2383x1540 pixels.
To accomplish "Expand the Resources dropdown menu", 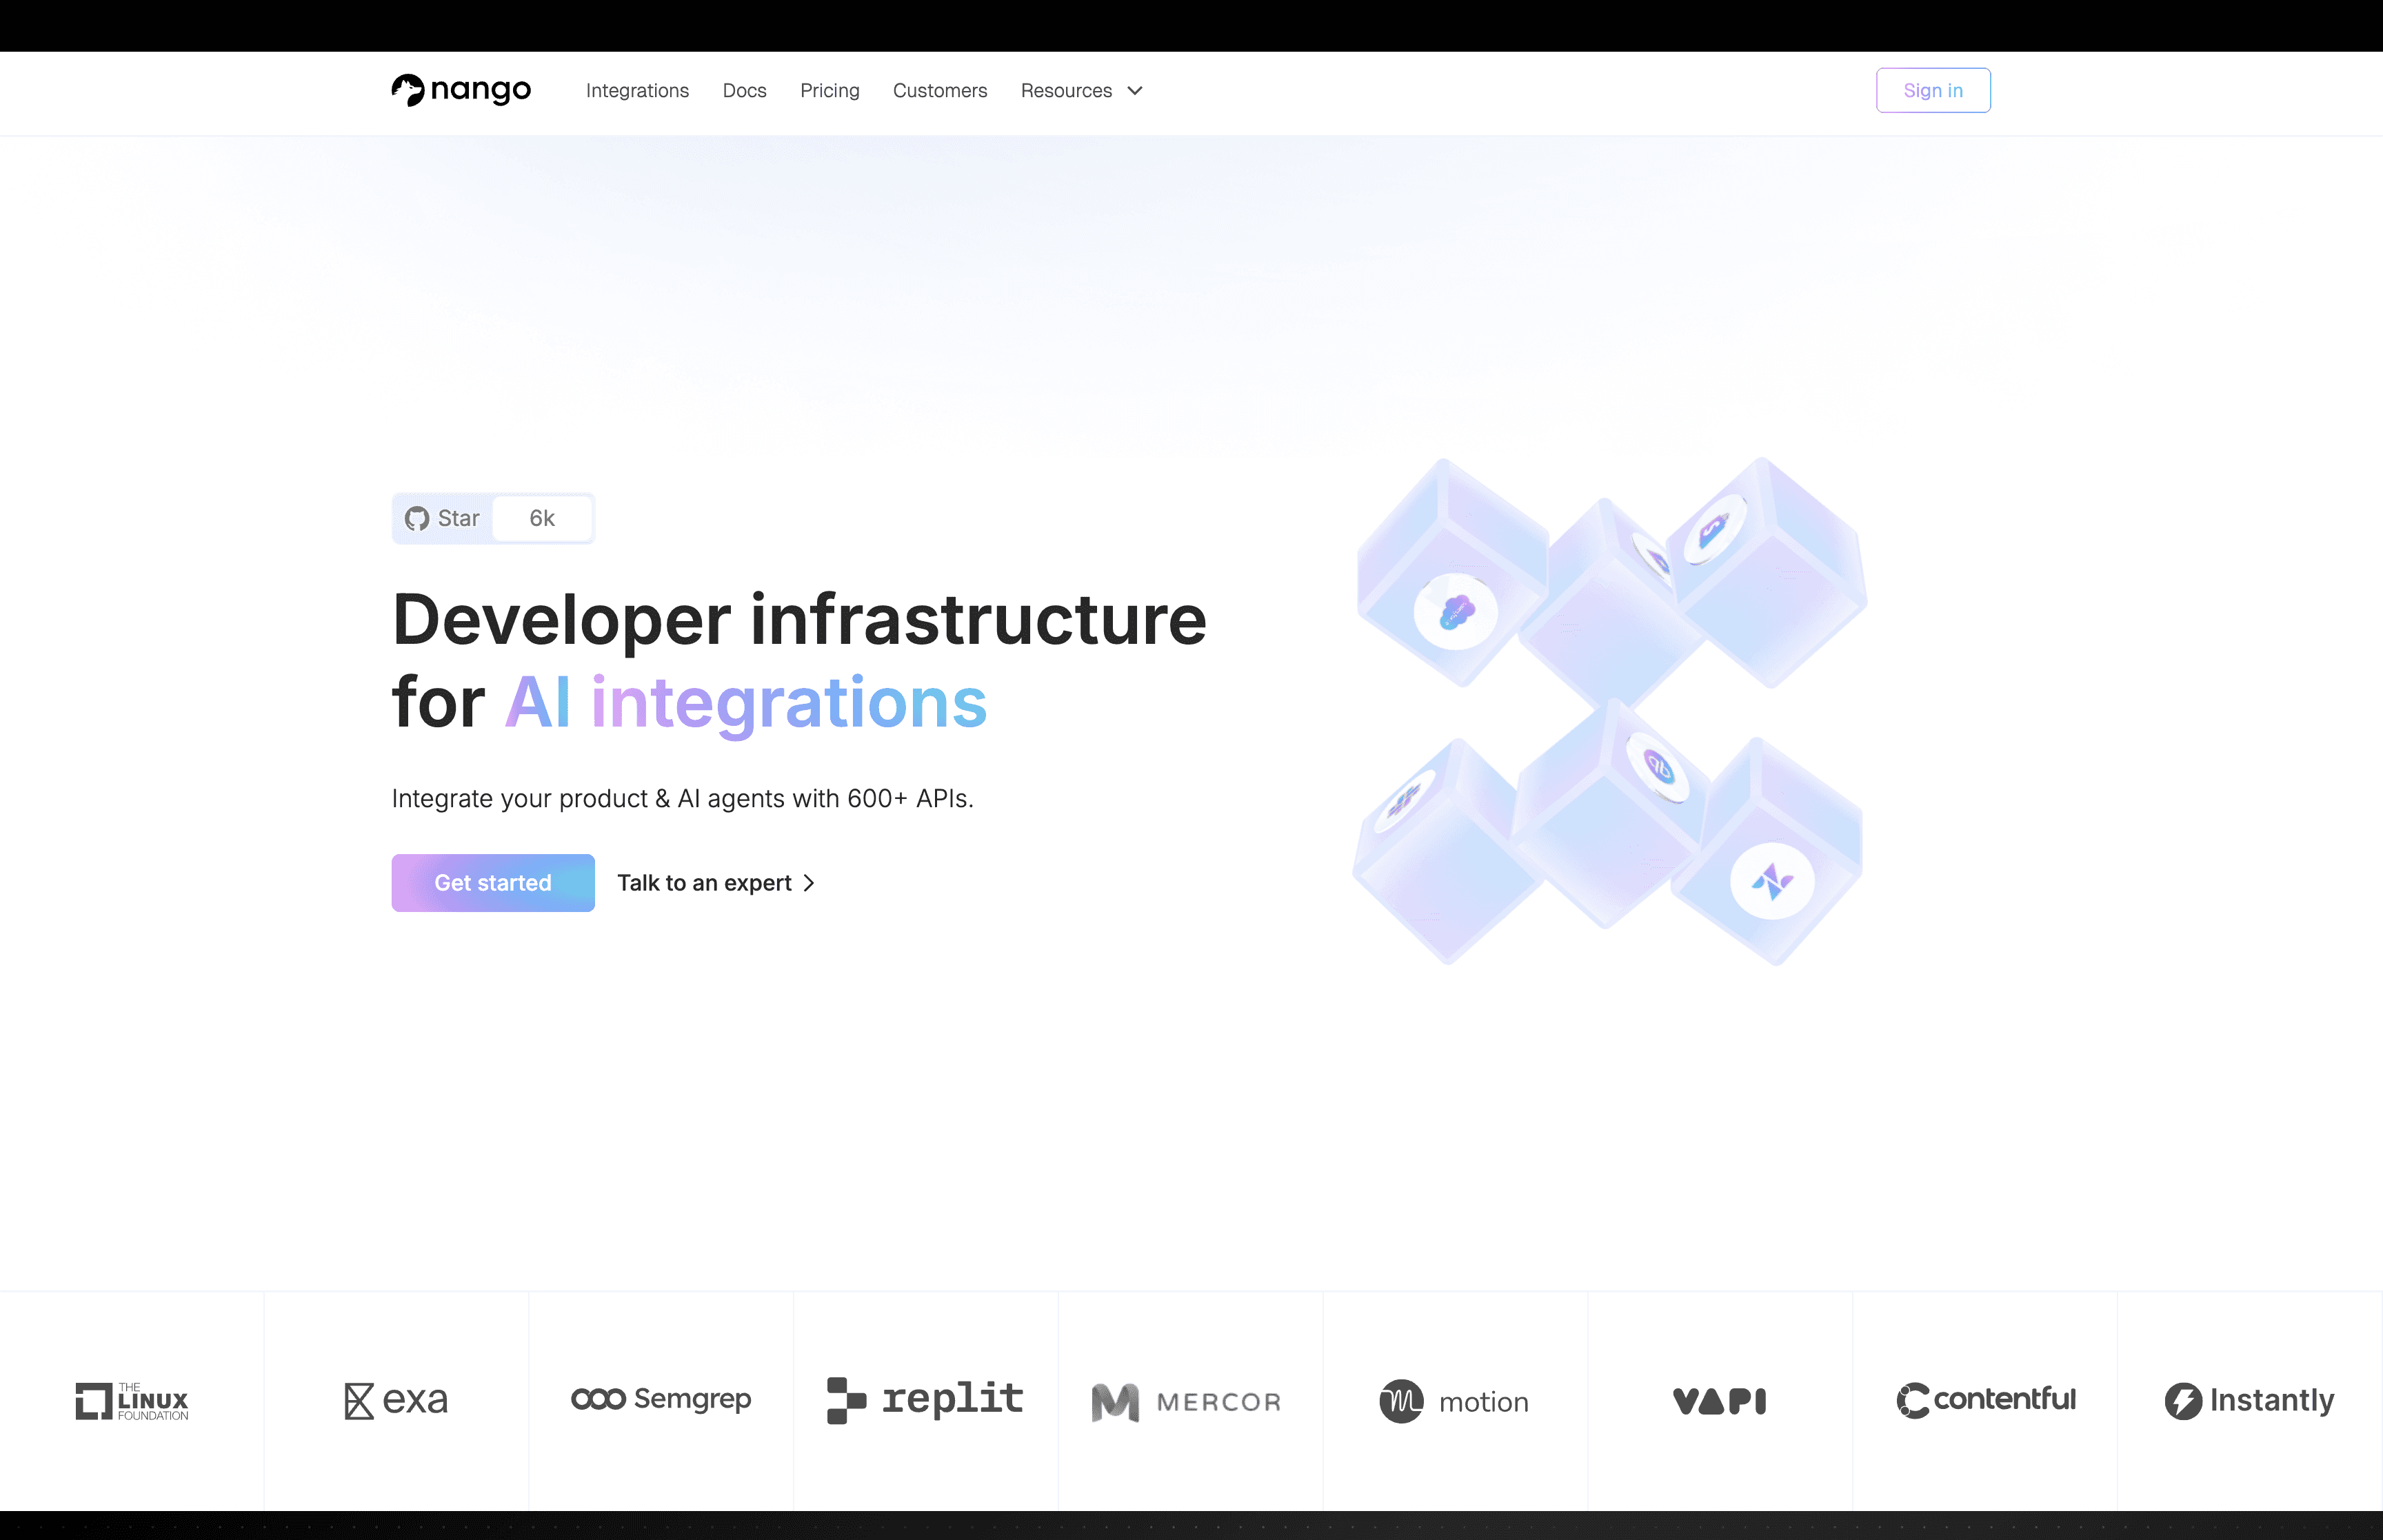I will [x=1066, y=91].
